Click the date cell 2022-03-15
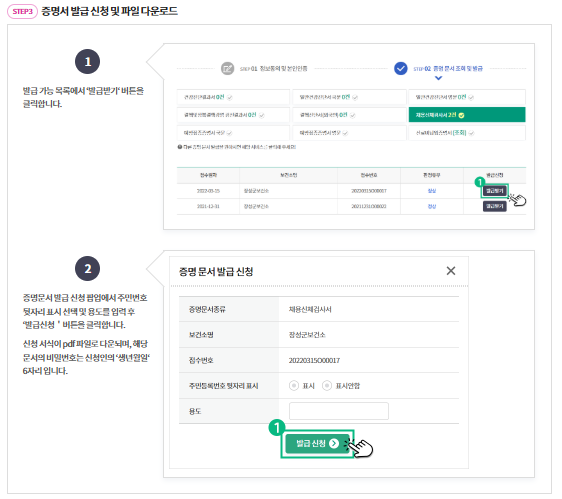This screenshot has width=562, height=499. click(x=208, y=191)
